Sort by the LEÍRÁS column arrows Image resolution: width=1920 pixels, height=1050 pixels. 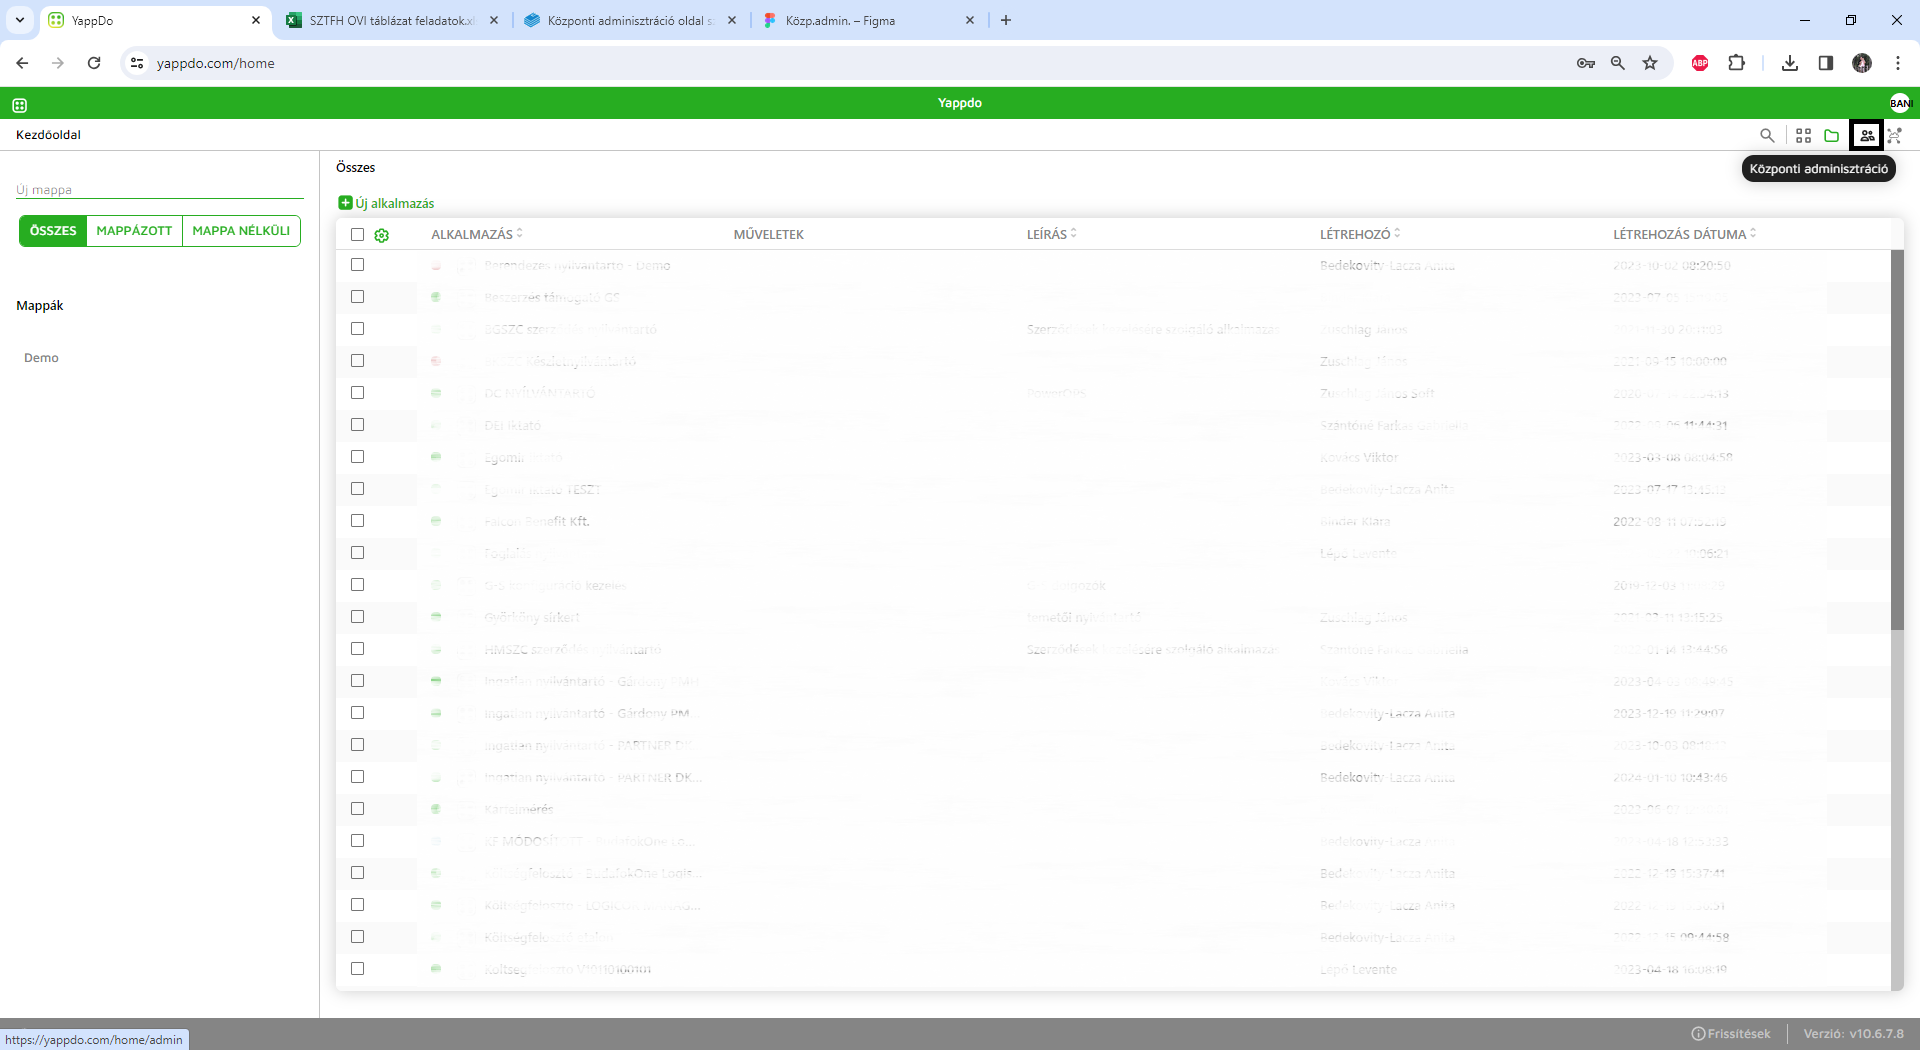coord(1074,234)
